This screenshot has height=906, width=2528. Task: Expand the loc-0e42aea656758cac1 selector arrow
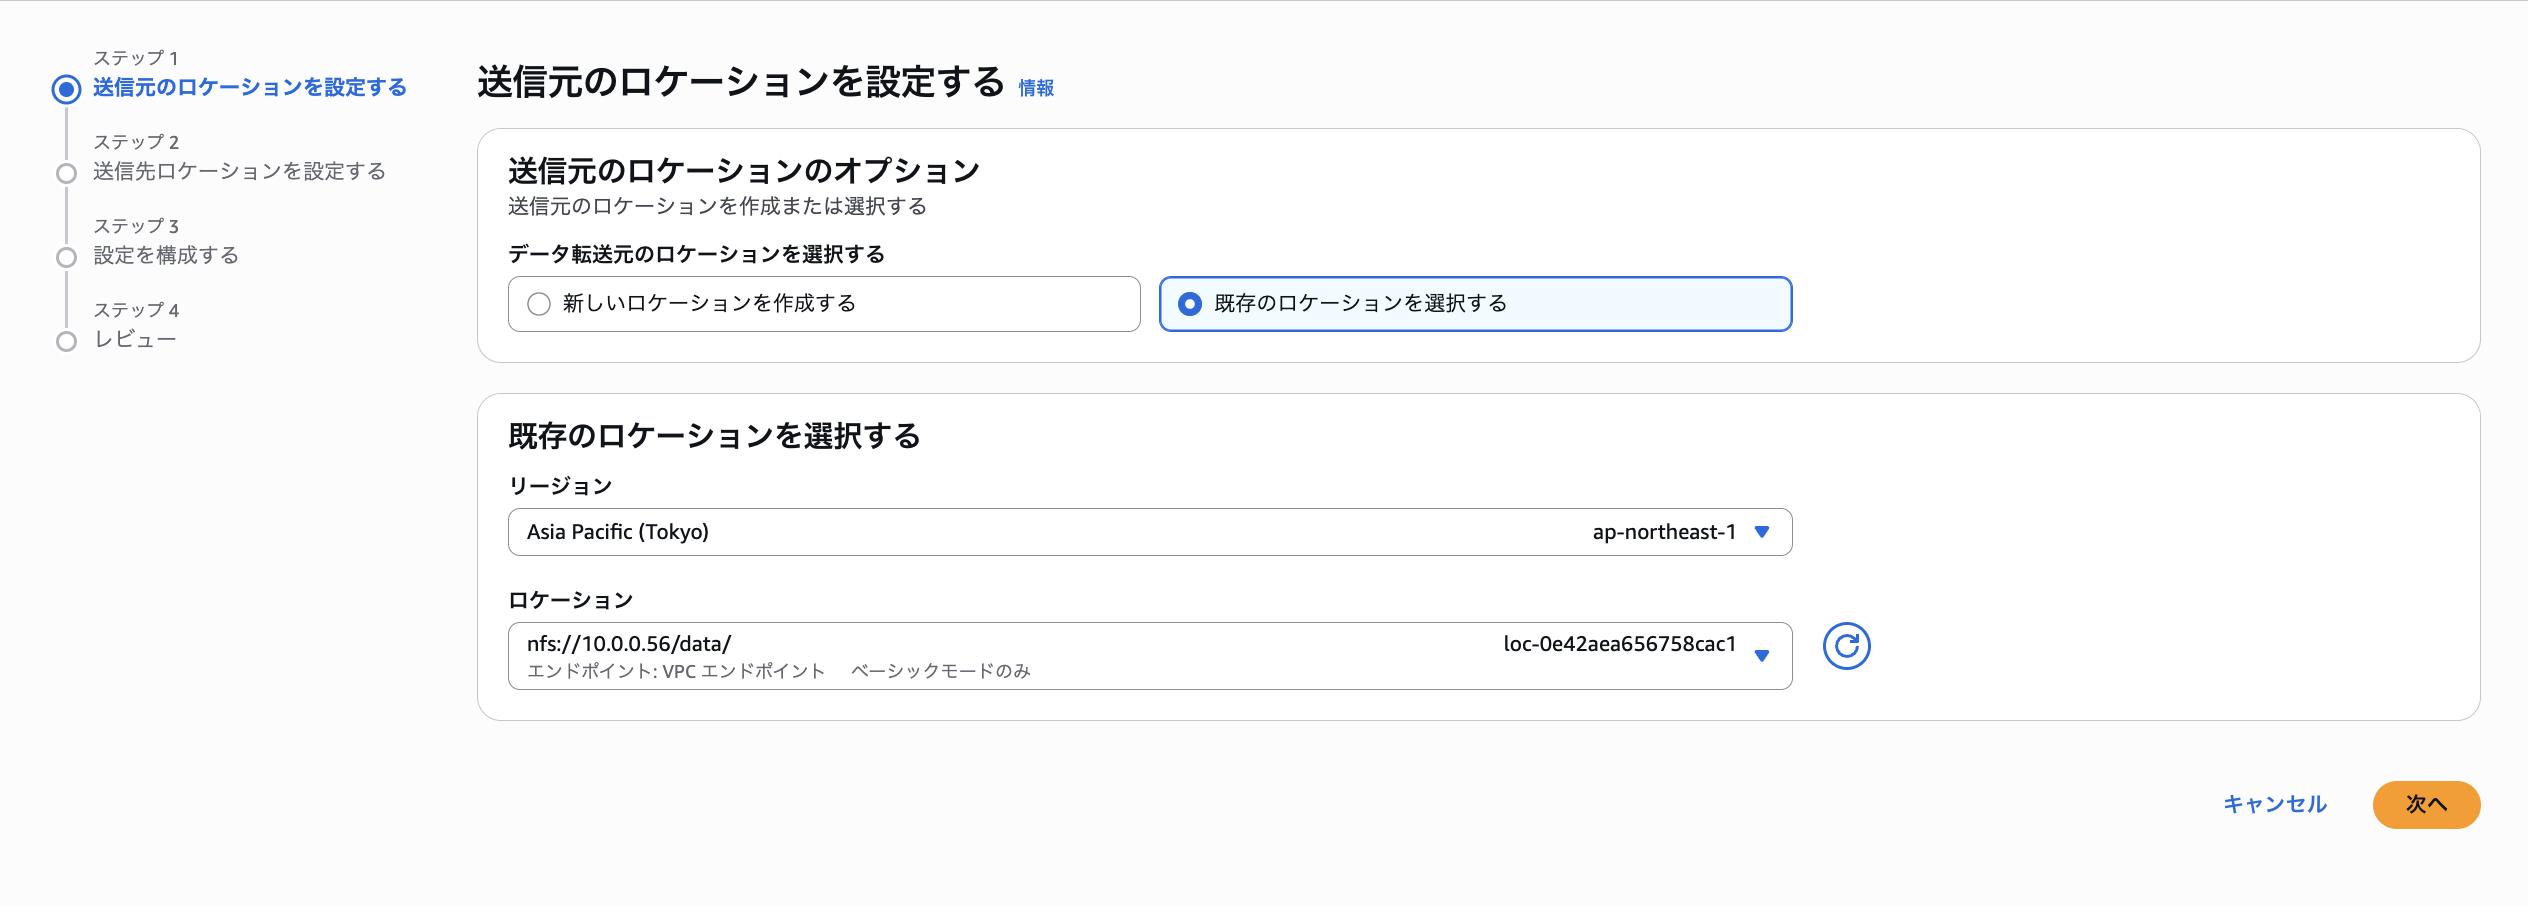tap(1762, 658)
